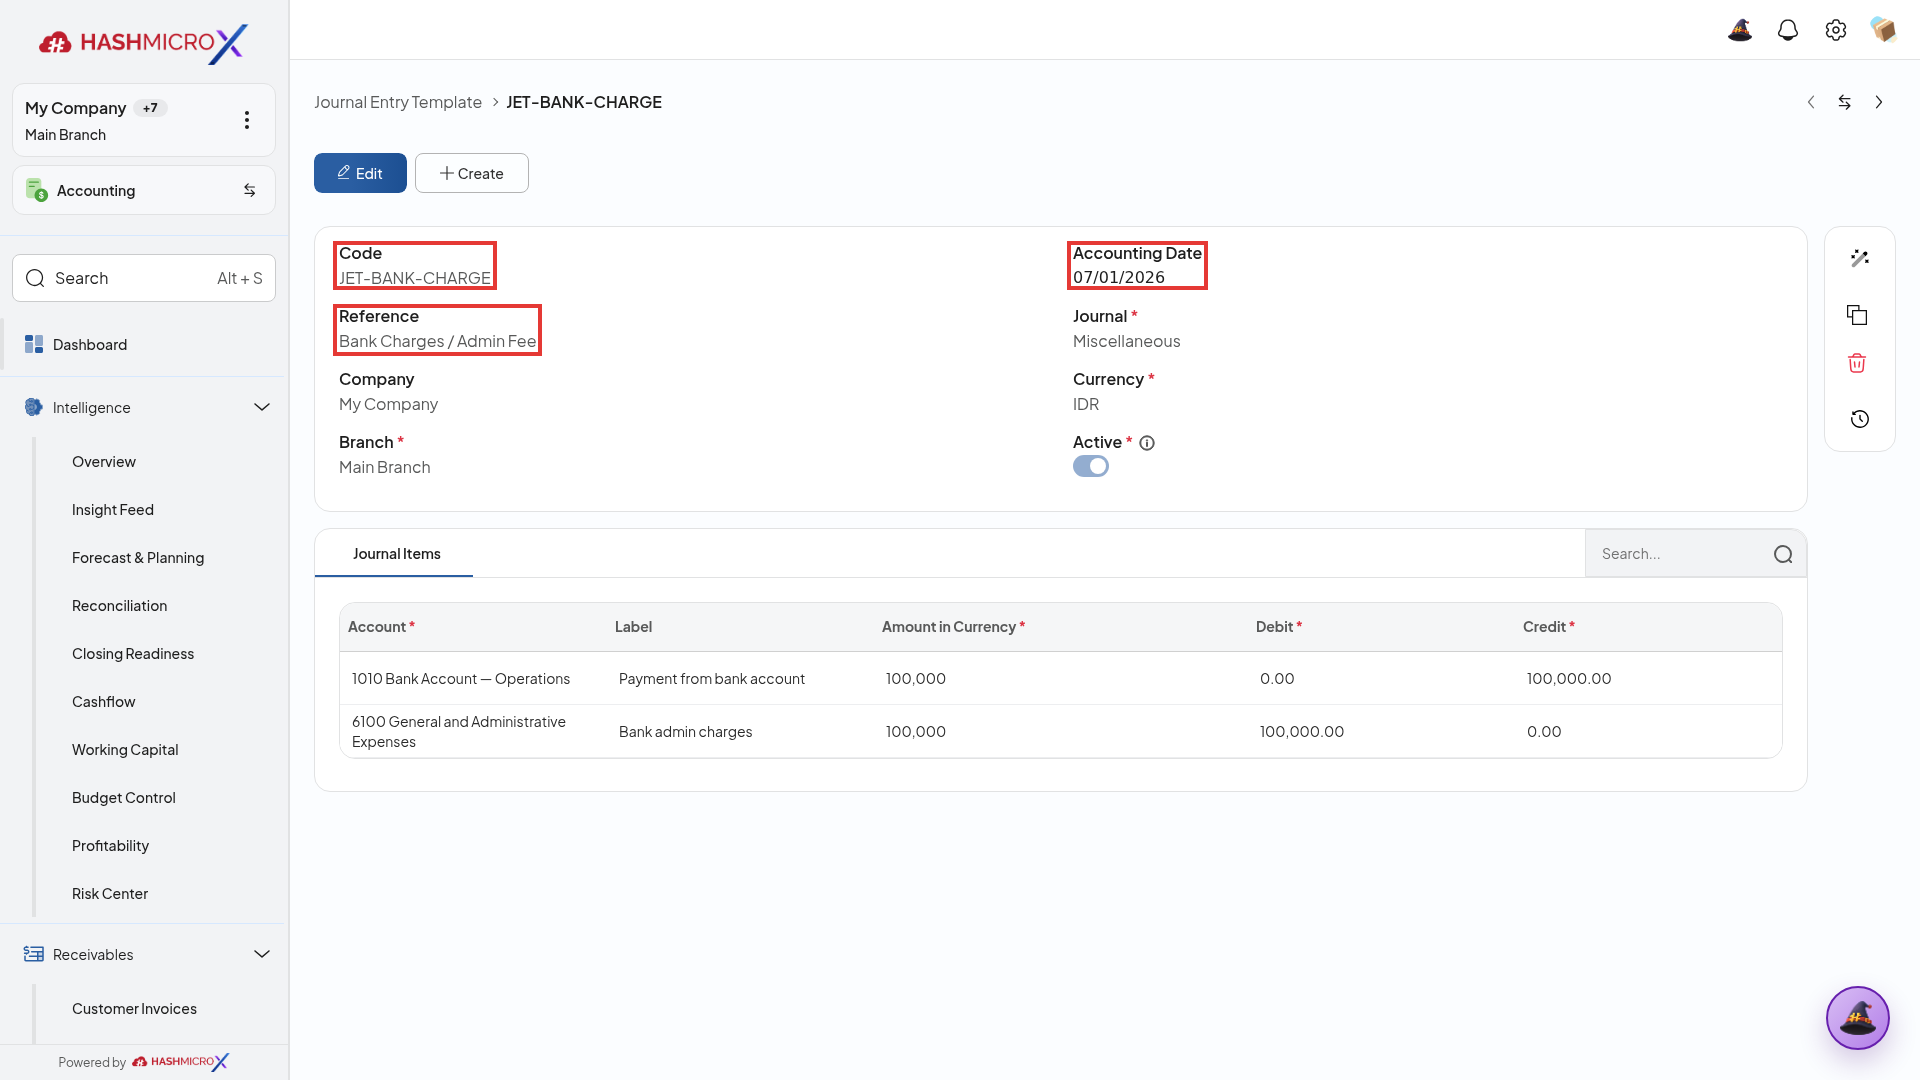Open the user profile avatar
The width and height of the screenshot is (1920, 1080).
(1883, 30)
